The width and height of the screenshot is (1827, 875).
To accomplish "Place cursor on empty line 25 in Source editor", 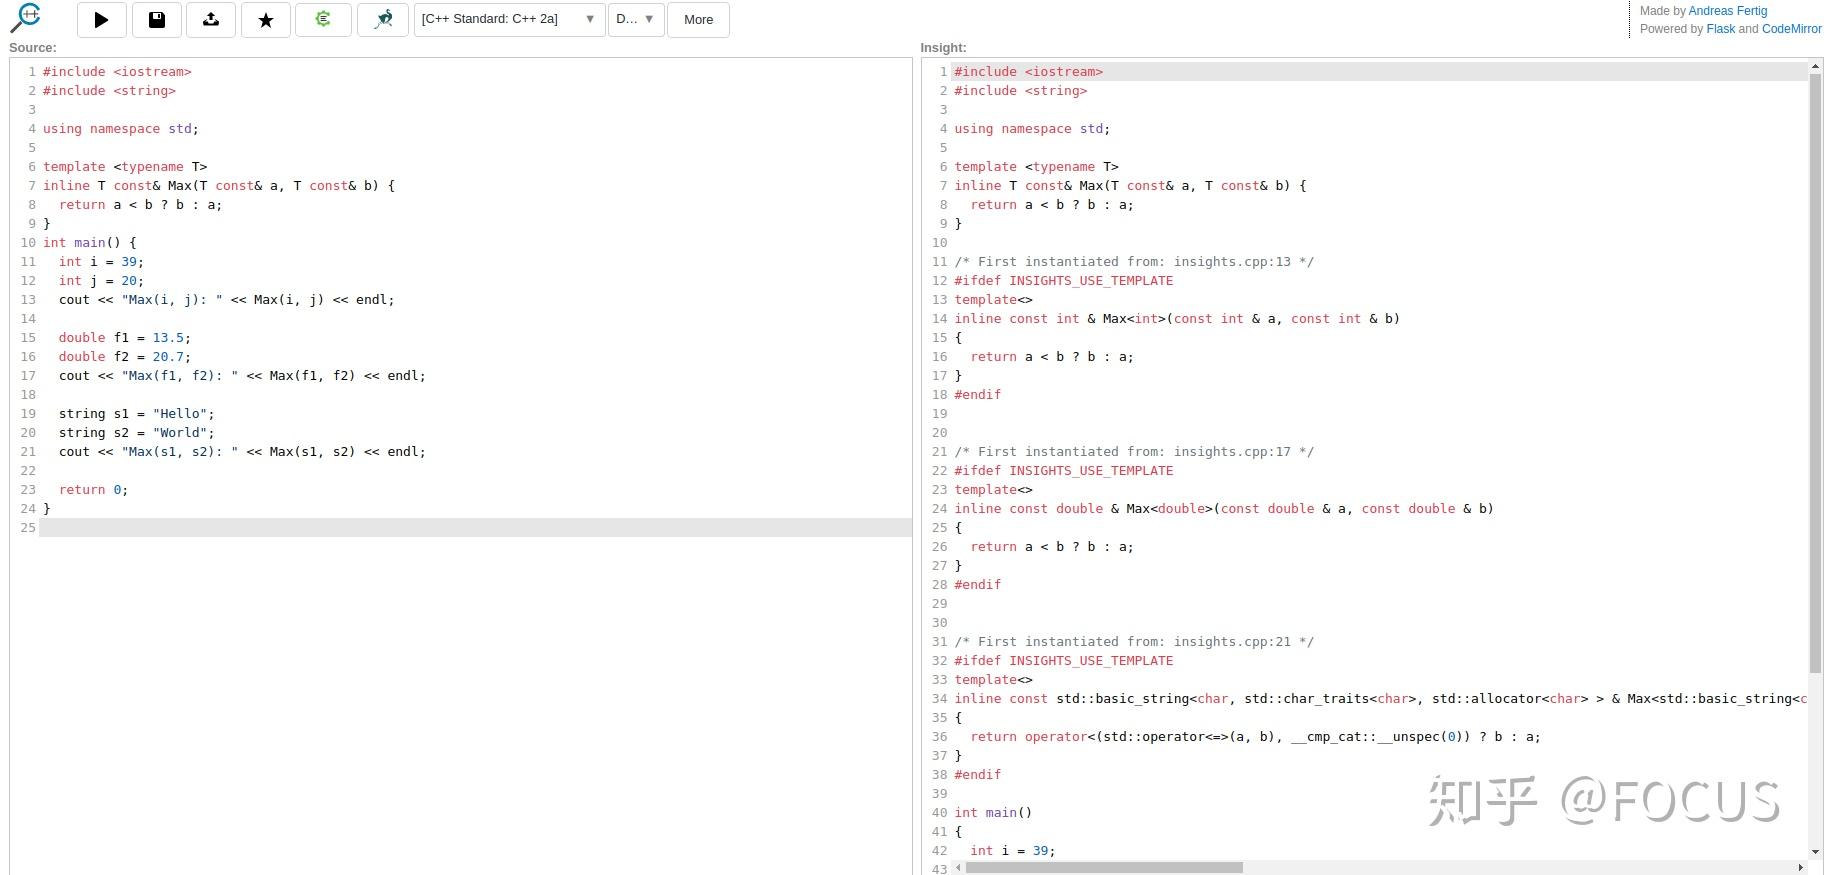I will 475,528.
